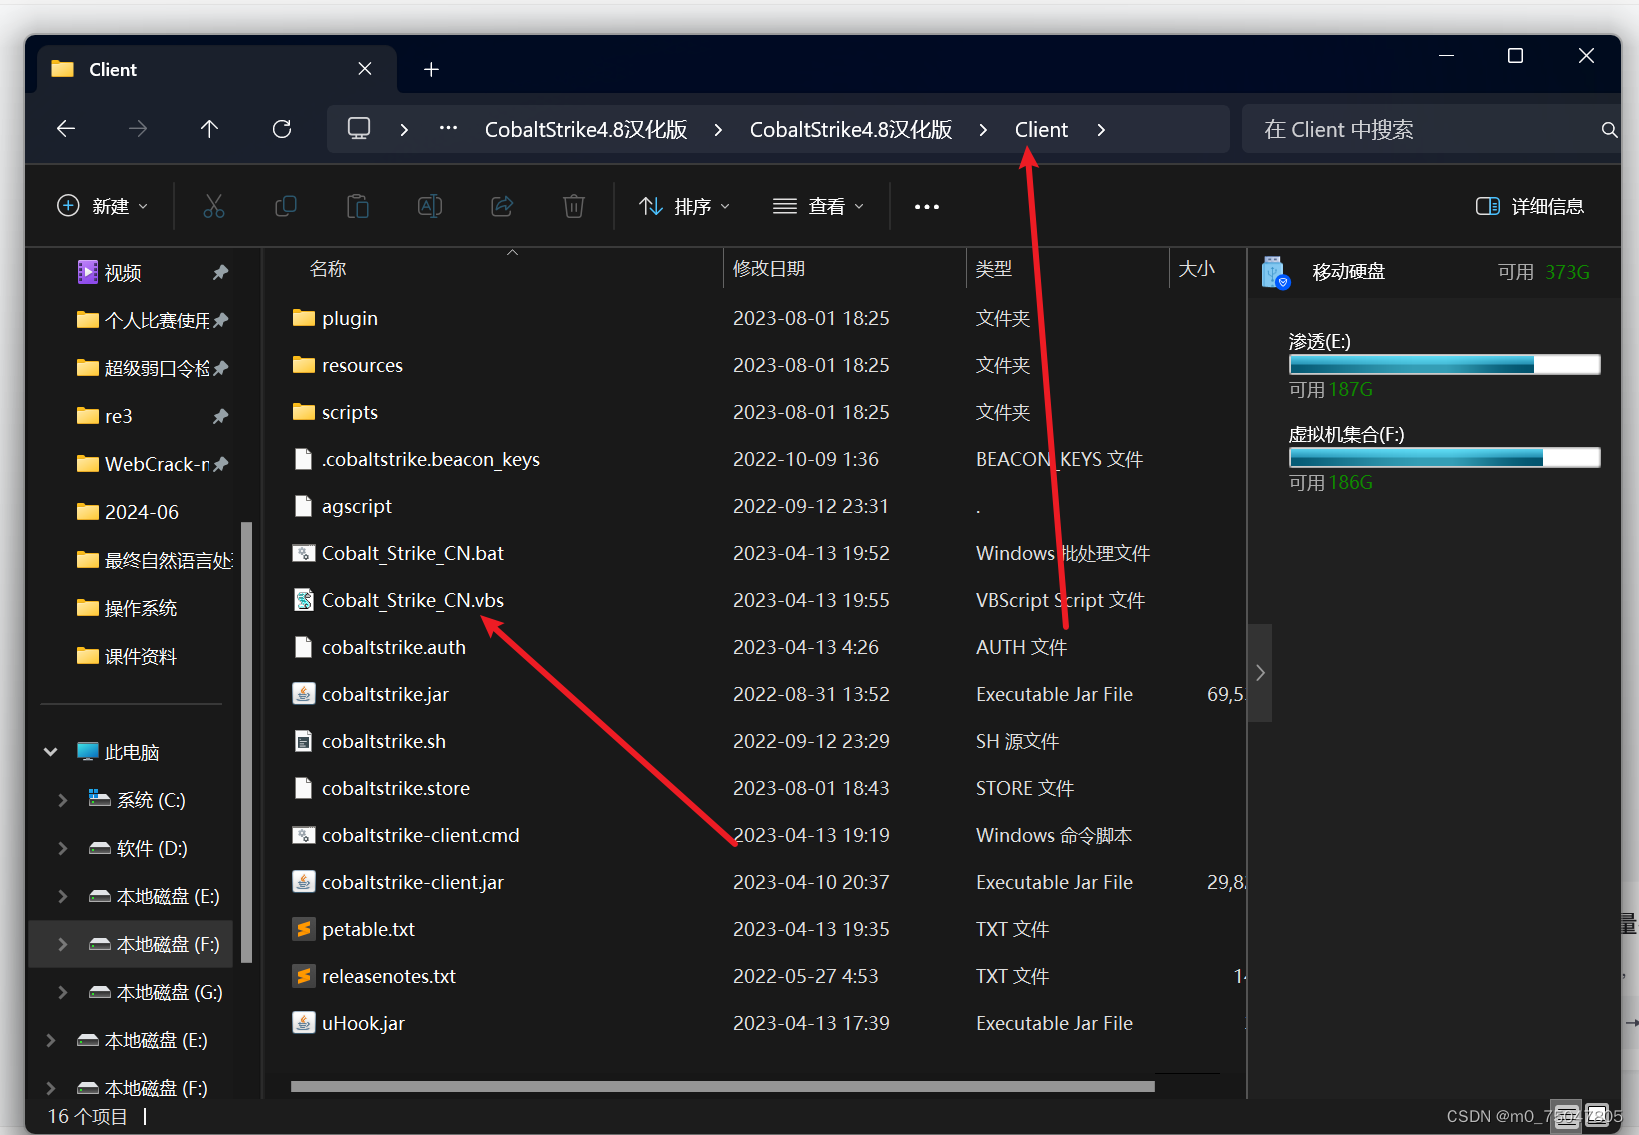Select the cobaltstrike.sh file icon

[304, 741]
